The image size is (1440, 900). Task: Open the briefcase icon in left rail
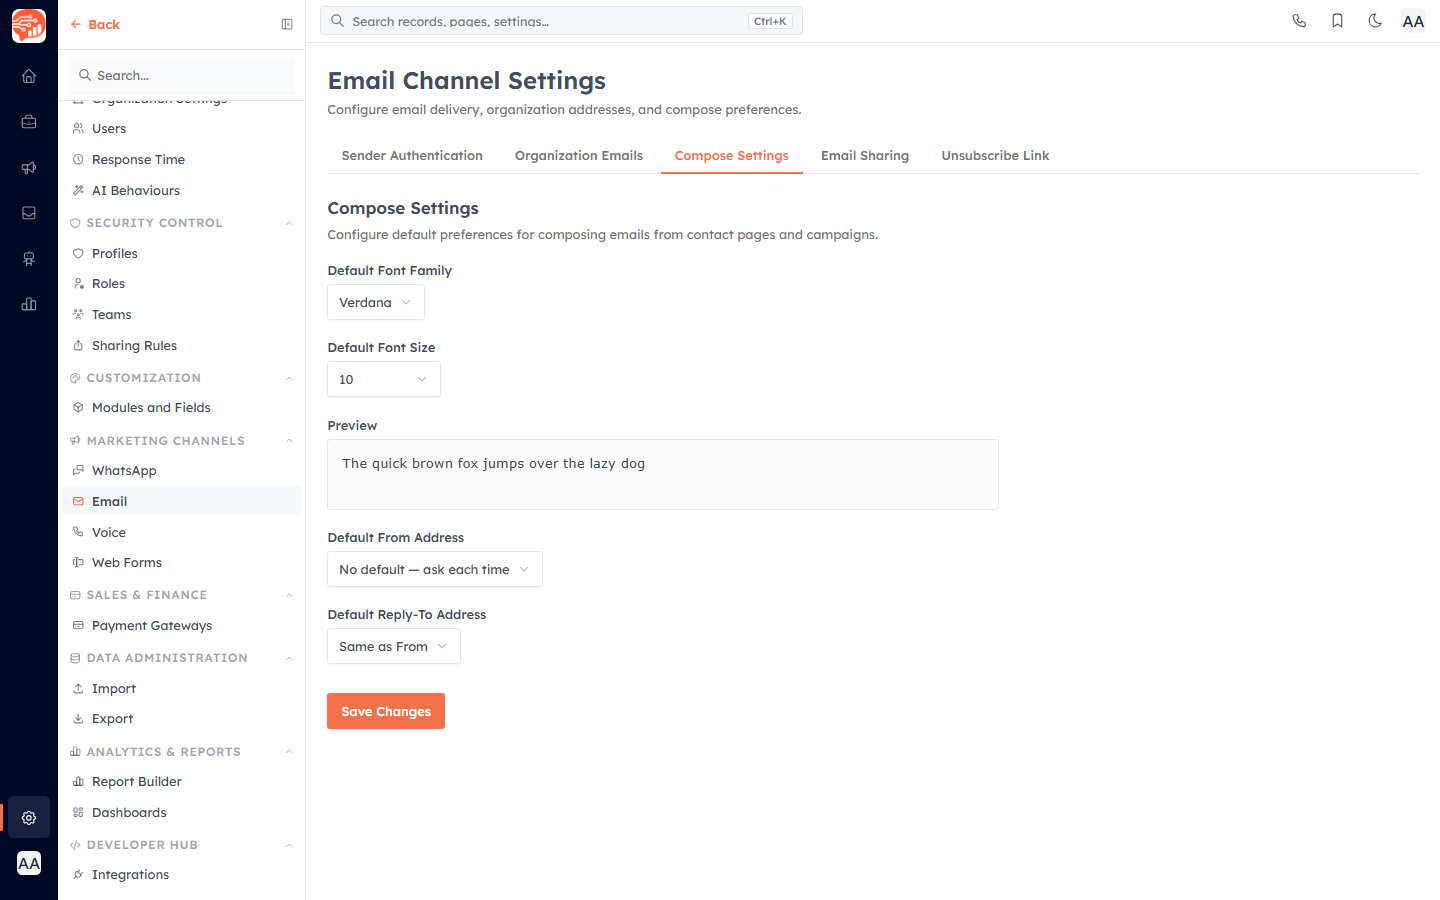[x=29, y=122]
